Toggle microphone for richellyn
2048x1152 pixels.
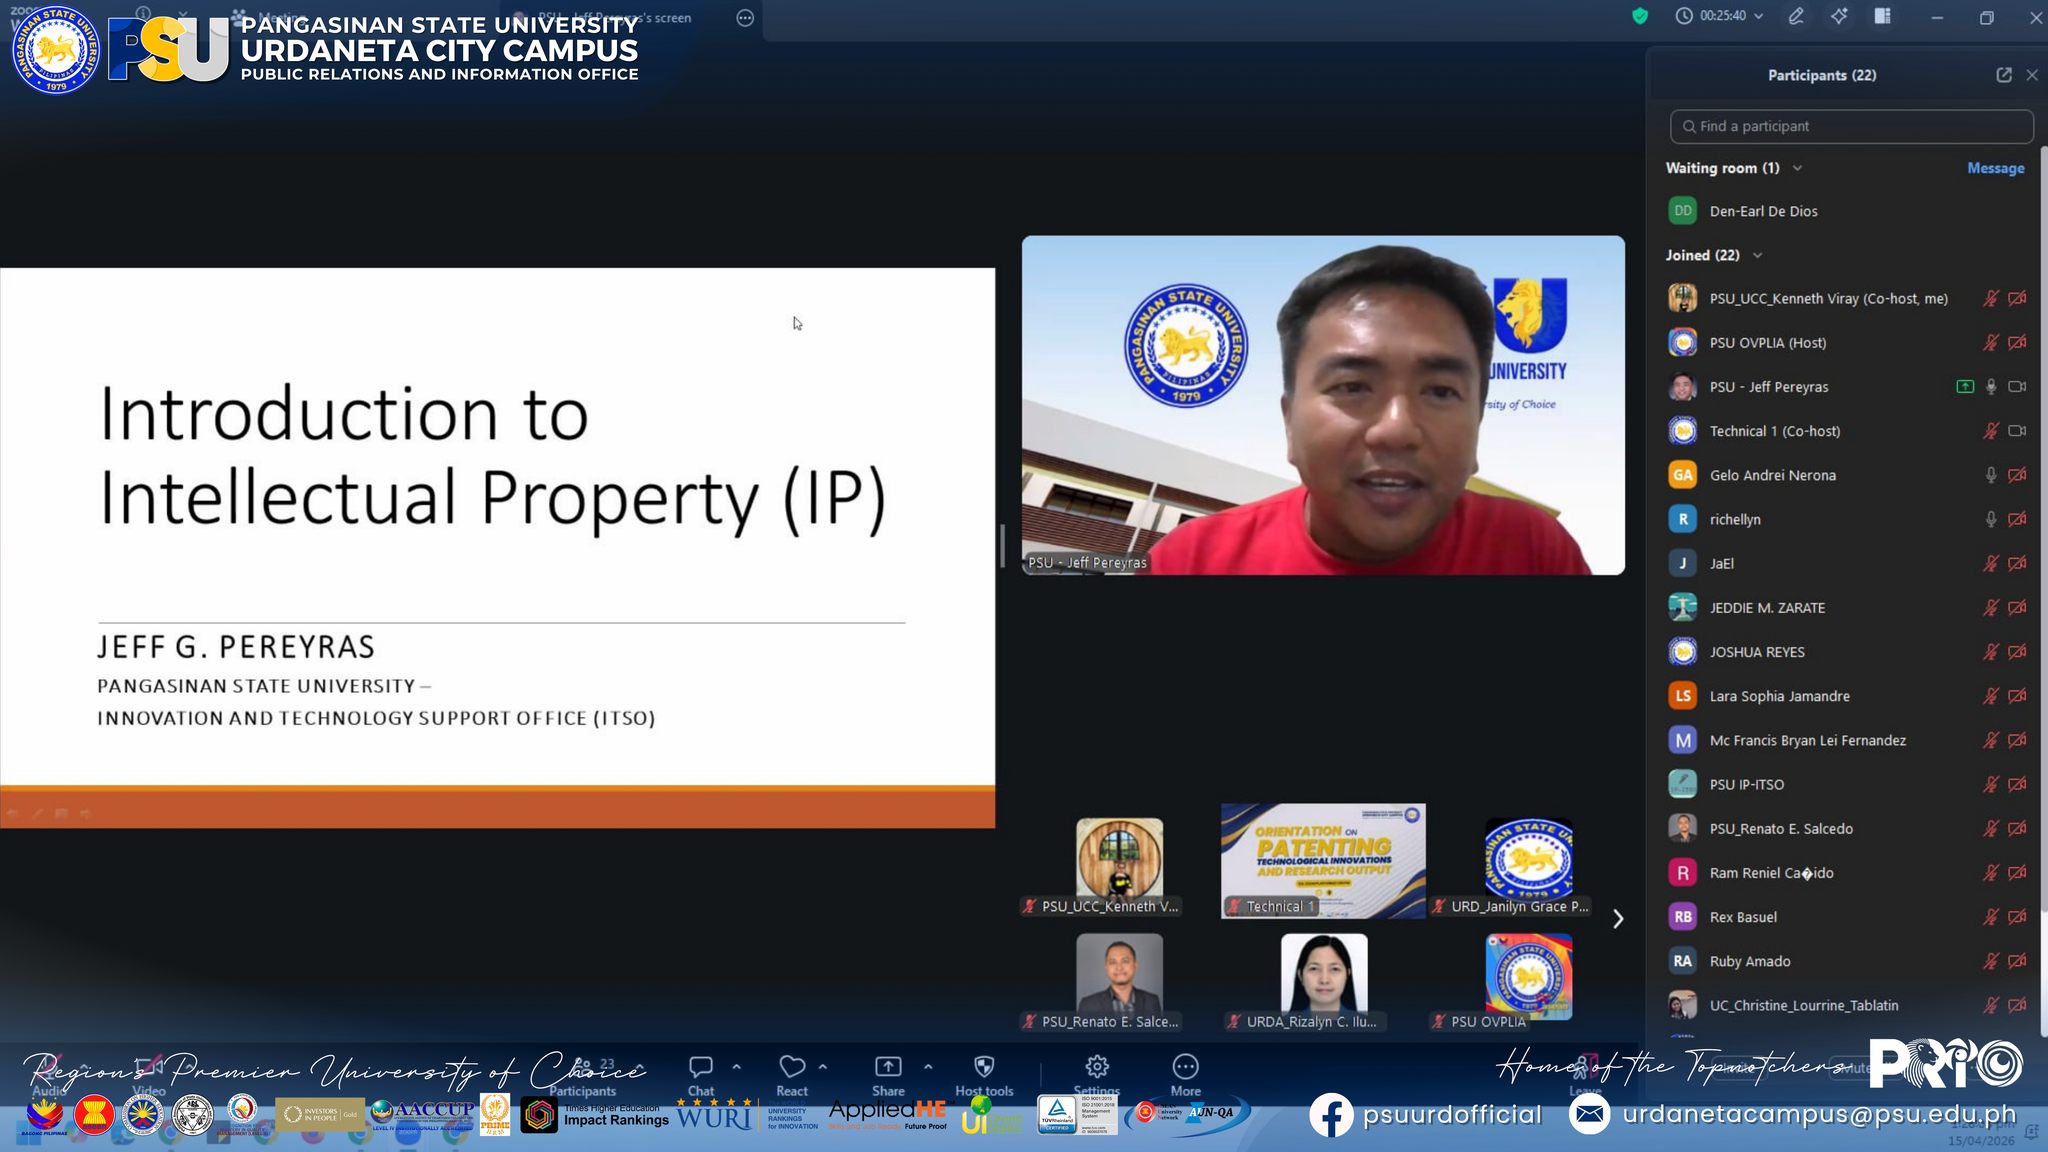(x=1991, y=519)
